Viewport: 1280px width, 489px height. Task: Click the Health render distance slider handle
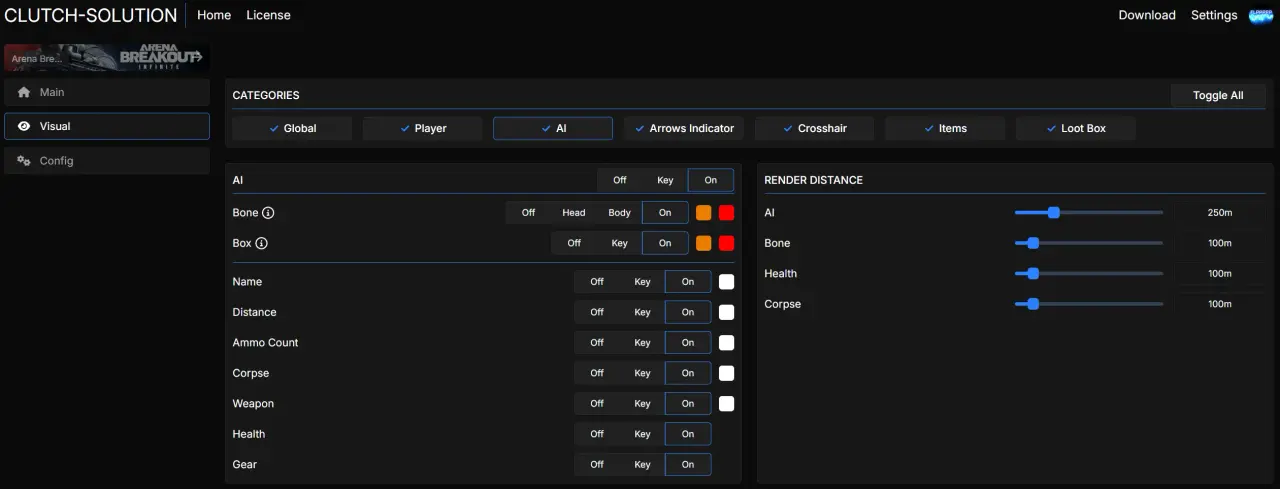click(1033, 273)
